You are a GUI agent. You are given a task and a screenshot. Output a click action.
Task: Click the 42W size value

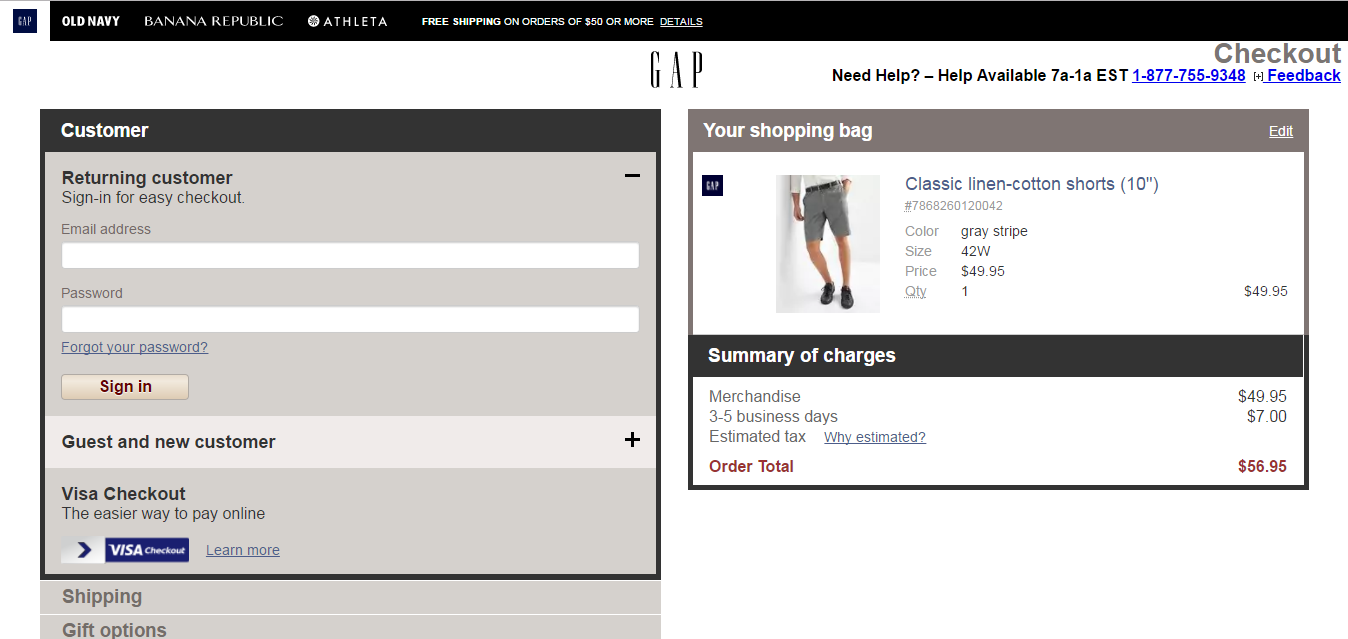(976, 251)
